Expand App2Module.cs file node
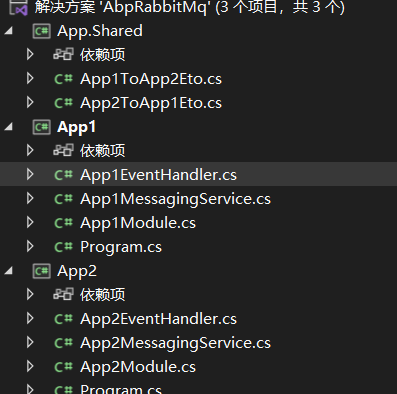397x394 pixels. [x=30, y=366]
